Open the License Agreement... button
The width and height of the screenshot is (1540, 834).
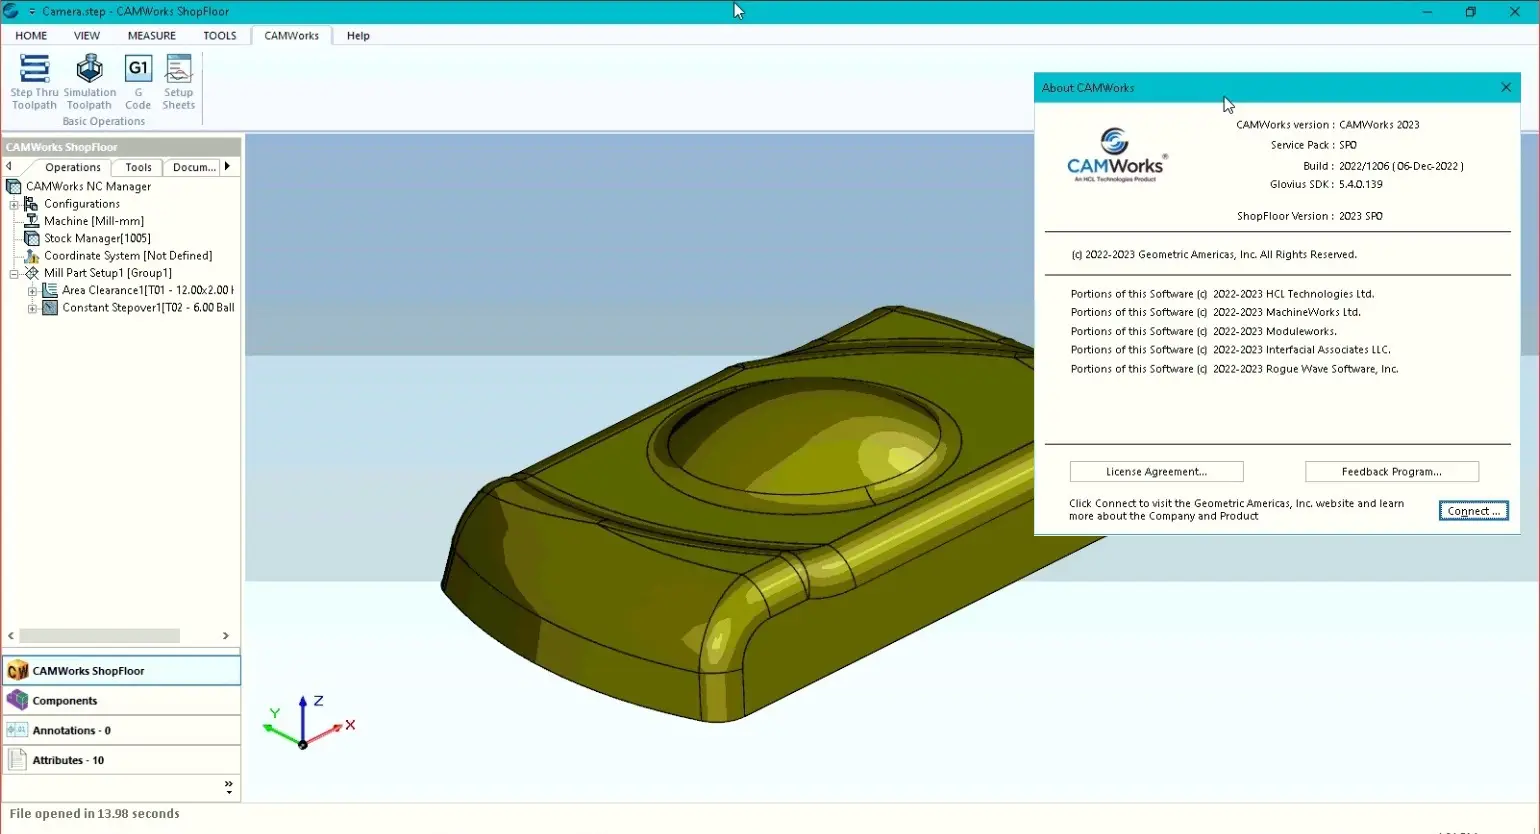point(1157,472)
